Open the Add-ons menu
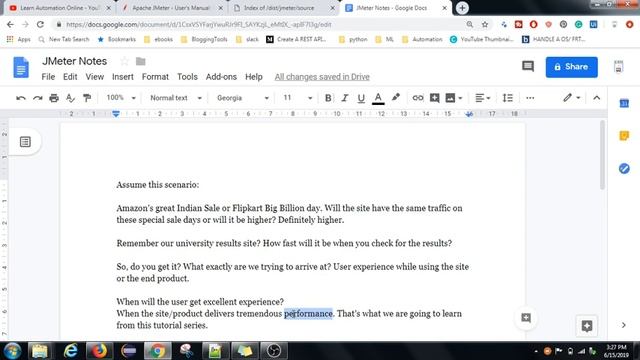 click(x=221, y=77)
